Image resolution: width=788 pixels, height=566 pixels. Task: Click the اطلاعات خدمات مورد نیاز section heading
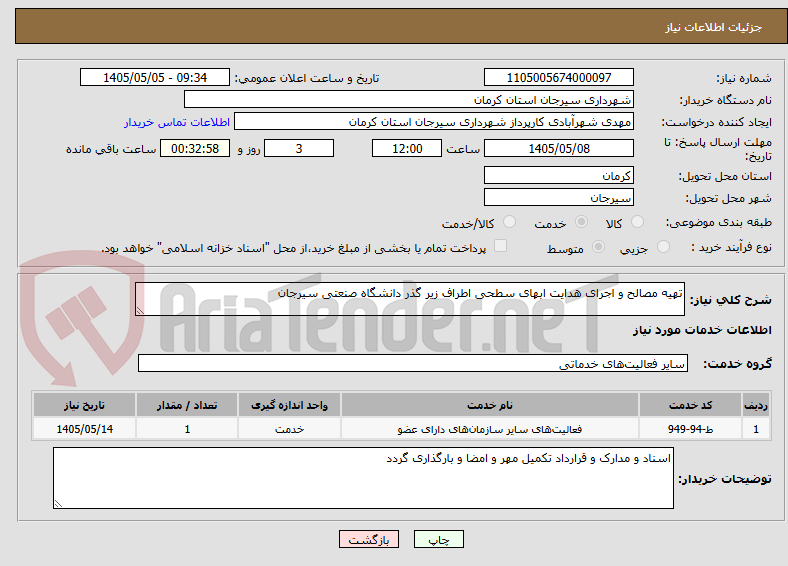coord(702,330)
